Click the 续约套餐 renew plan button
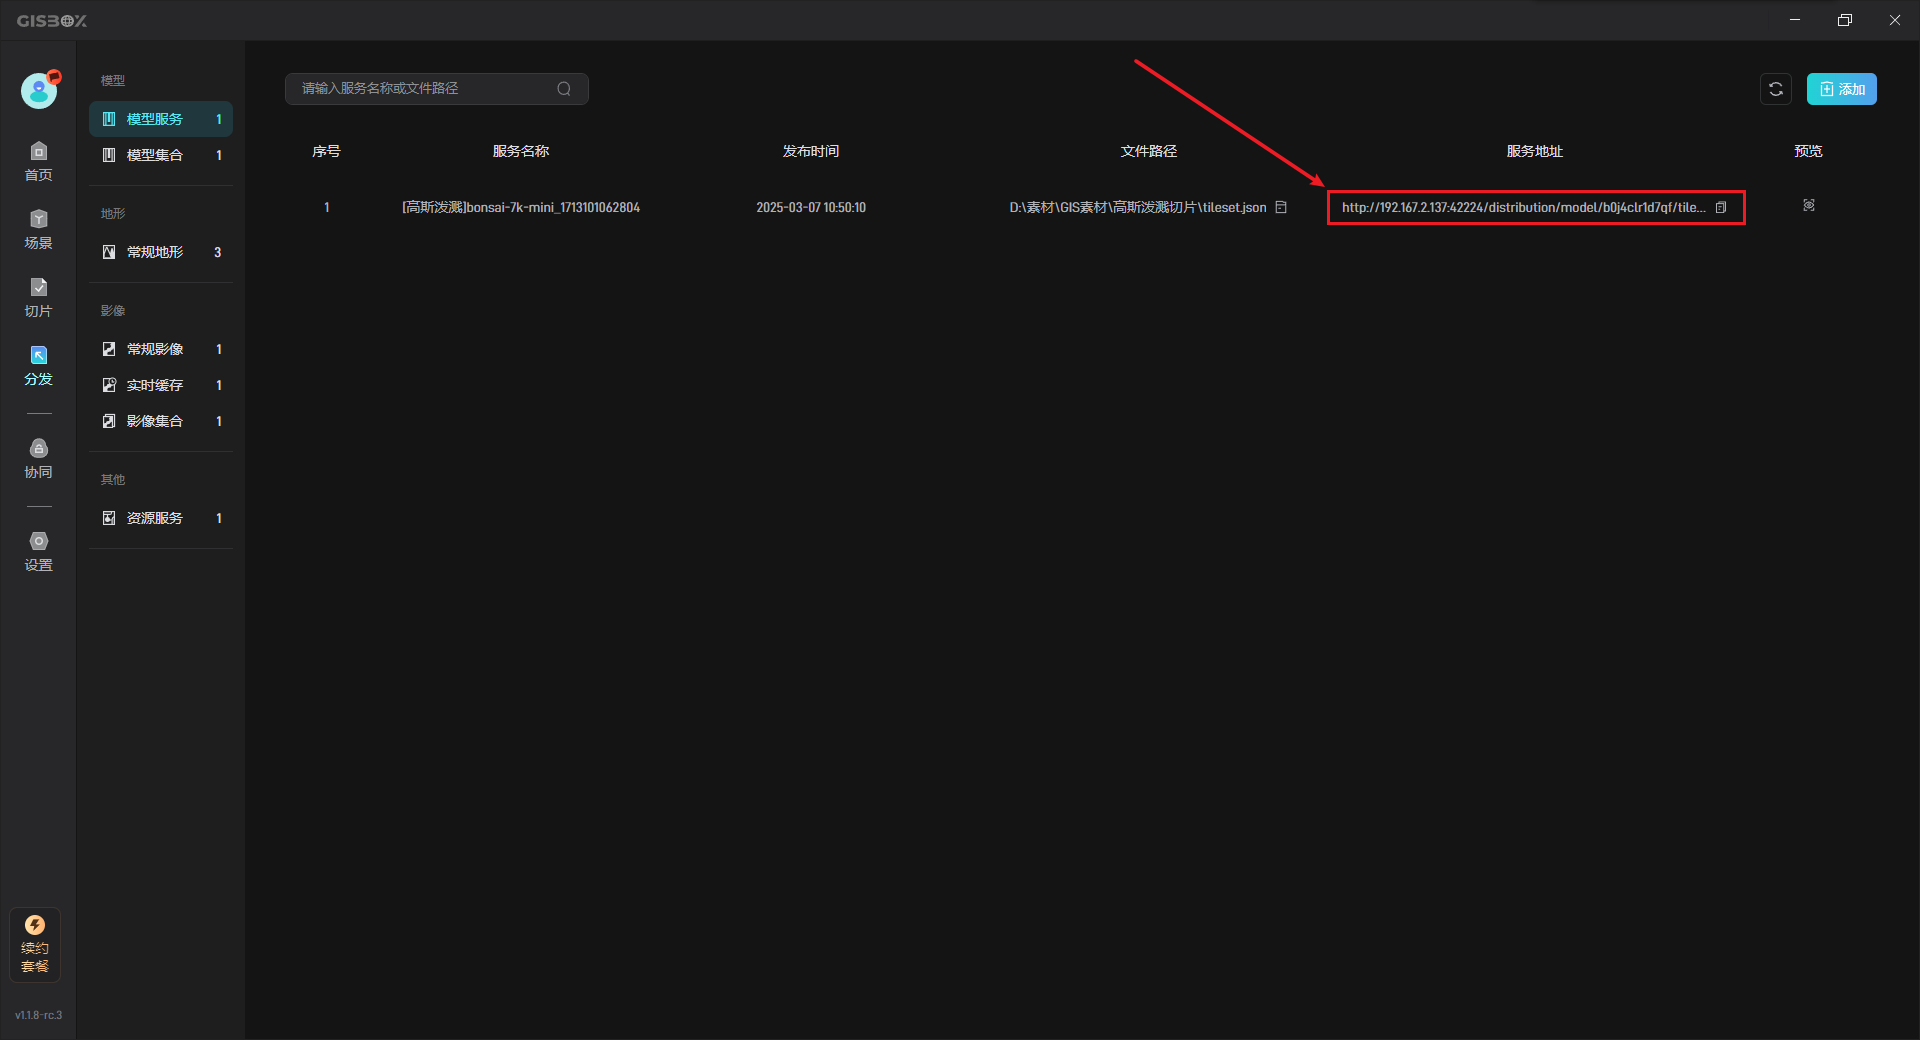Image resolution: width=1920 pixels, height=1040 pixels. click(x=35, y=944)
